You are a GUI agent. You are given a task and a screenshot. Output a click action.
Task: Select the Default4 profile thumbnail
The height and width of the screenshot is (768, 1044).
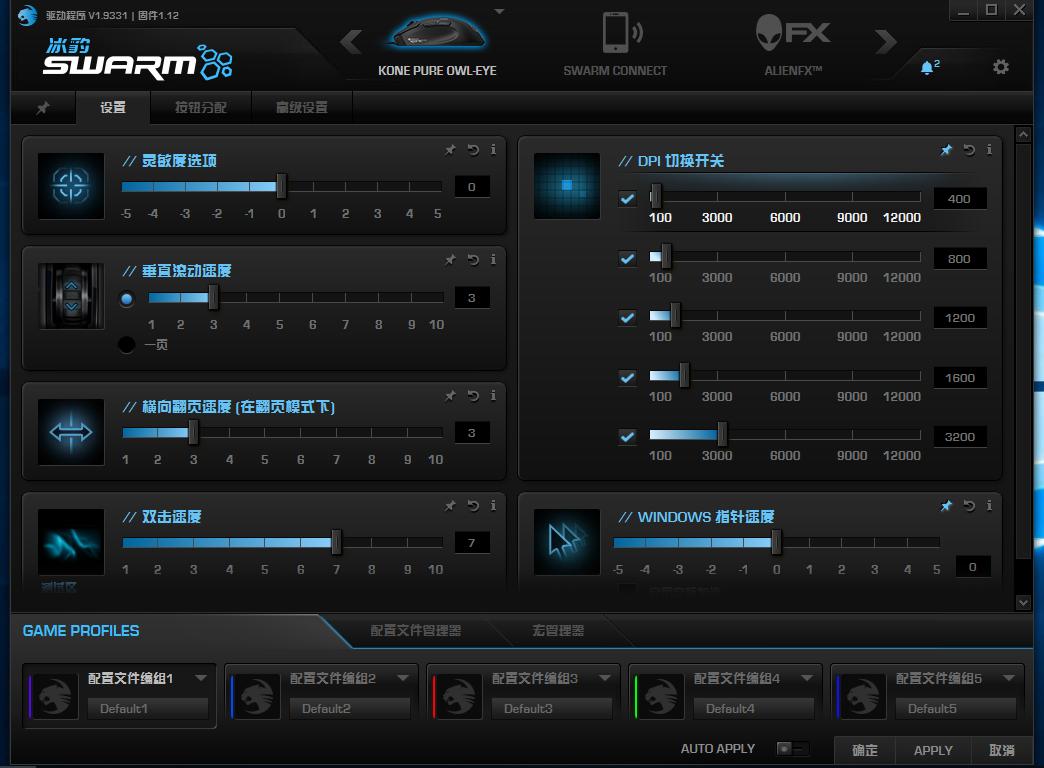coord(660,696)
